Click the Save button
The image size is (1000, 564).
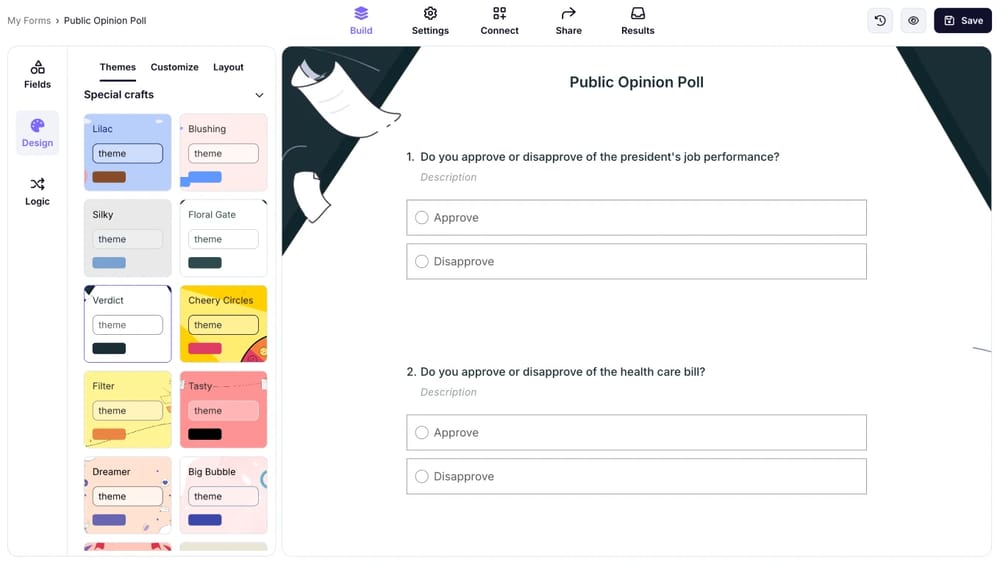coord(963,20)
